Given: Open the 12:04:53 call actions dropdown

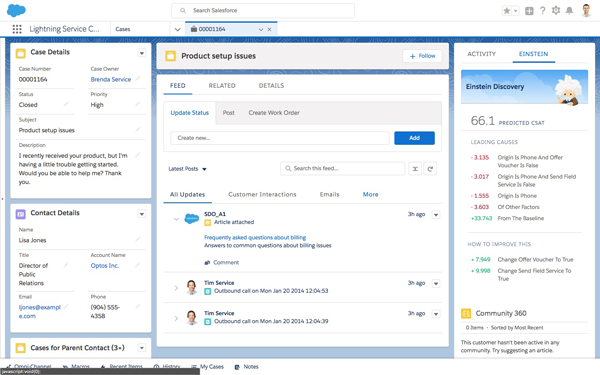Looking at the screenshot, I should pyautogui.click(x=436, y=284).
